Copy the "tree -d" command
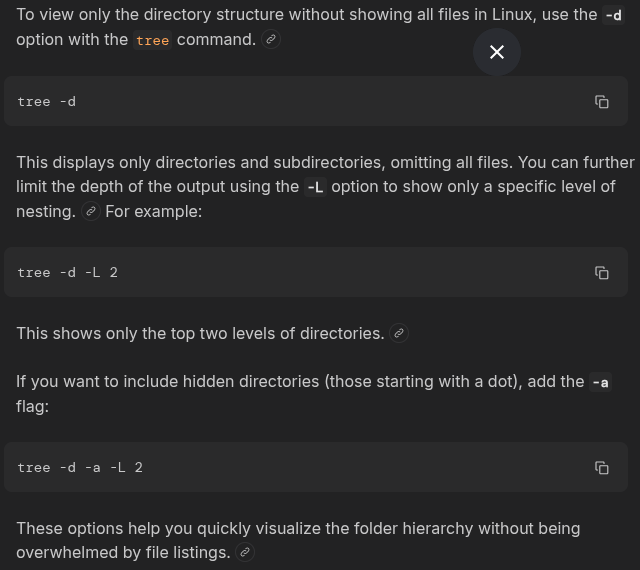Screen dimensions: 640x570 602,102
